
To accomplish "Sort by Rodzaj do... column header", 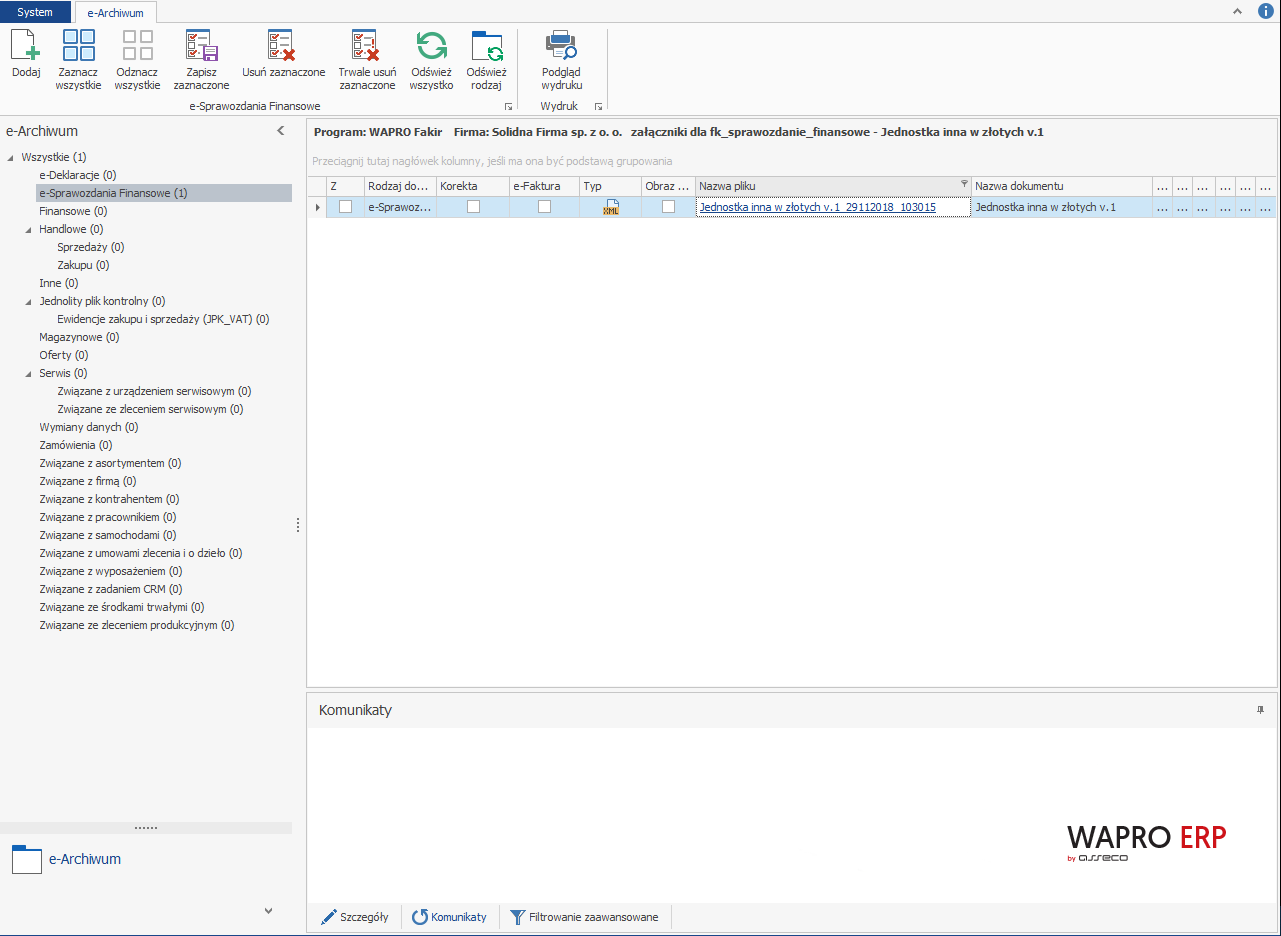I will 399,186.
